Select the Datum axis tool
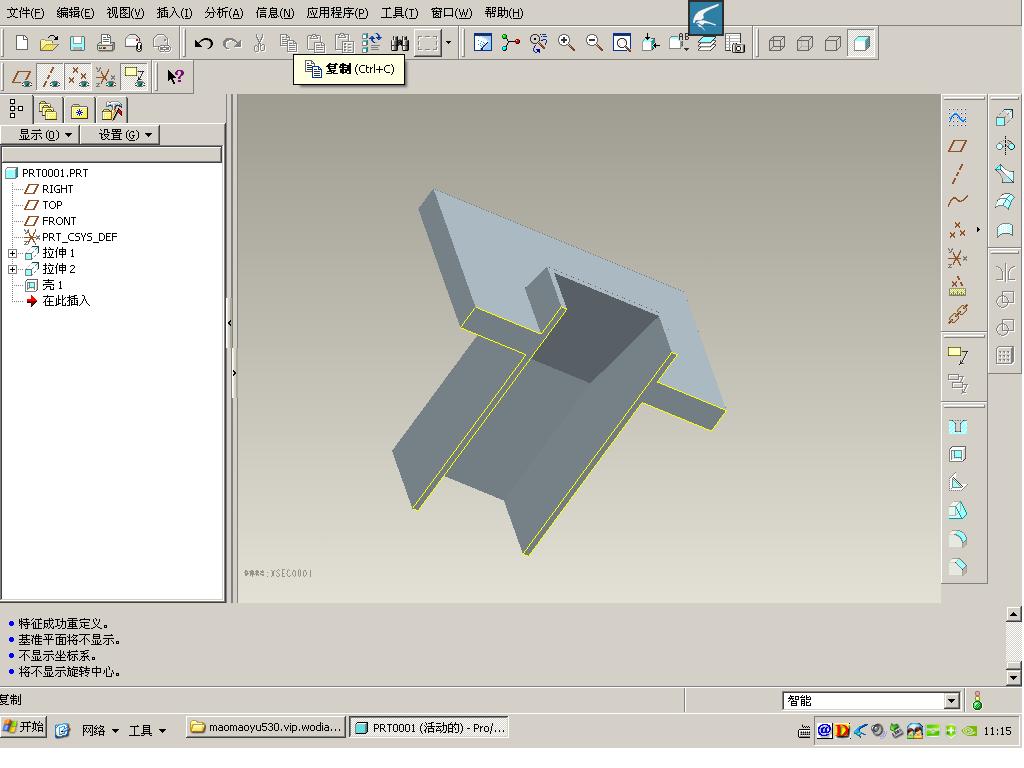Screen dimensions: 1024x768 (957, 174)
